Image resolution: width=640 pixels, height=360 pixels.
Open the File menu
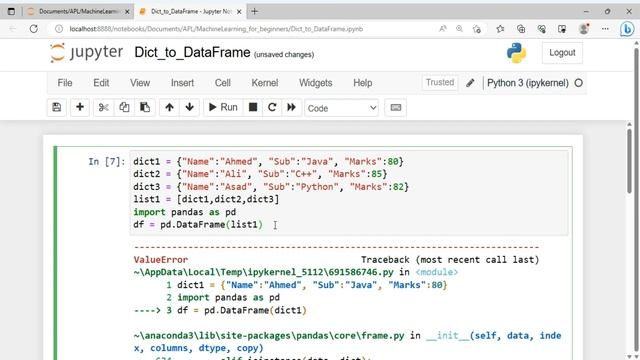(x=65, y=83)
